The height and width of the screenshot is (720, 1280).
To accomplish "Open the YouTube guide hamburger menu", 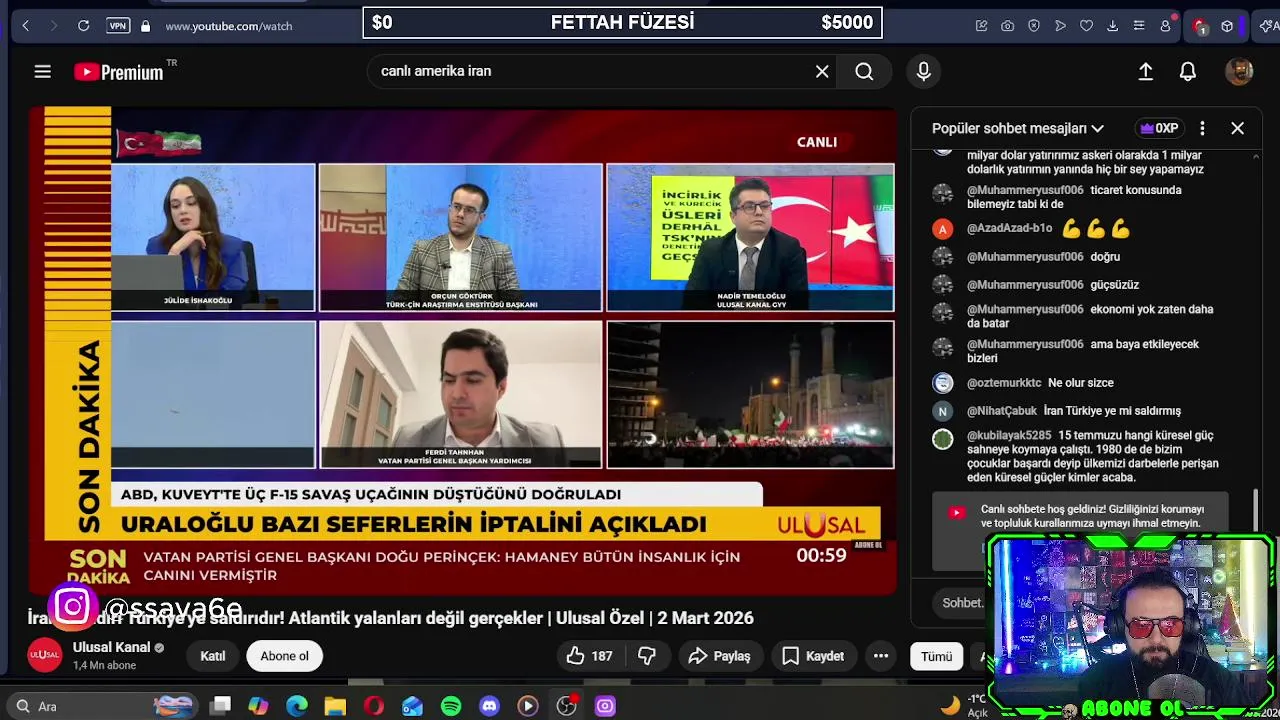I will 42,71.
